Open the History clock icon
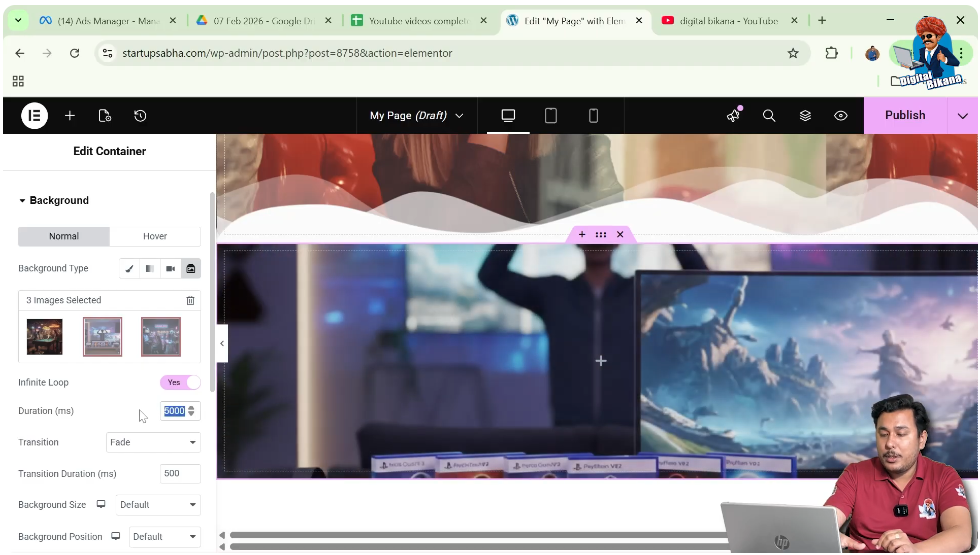This screenshot has height=555, width=980. click(140, 115)
